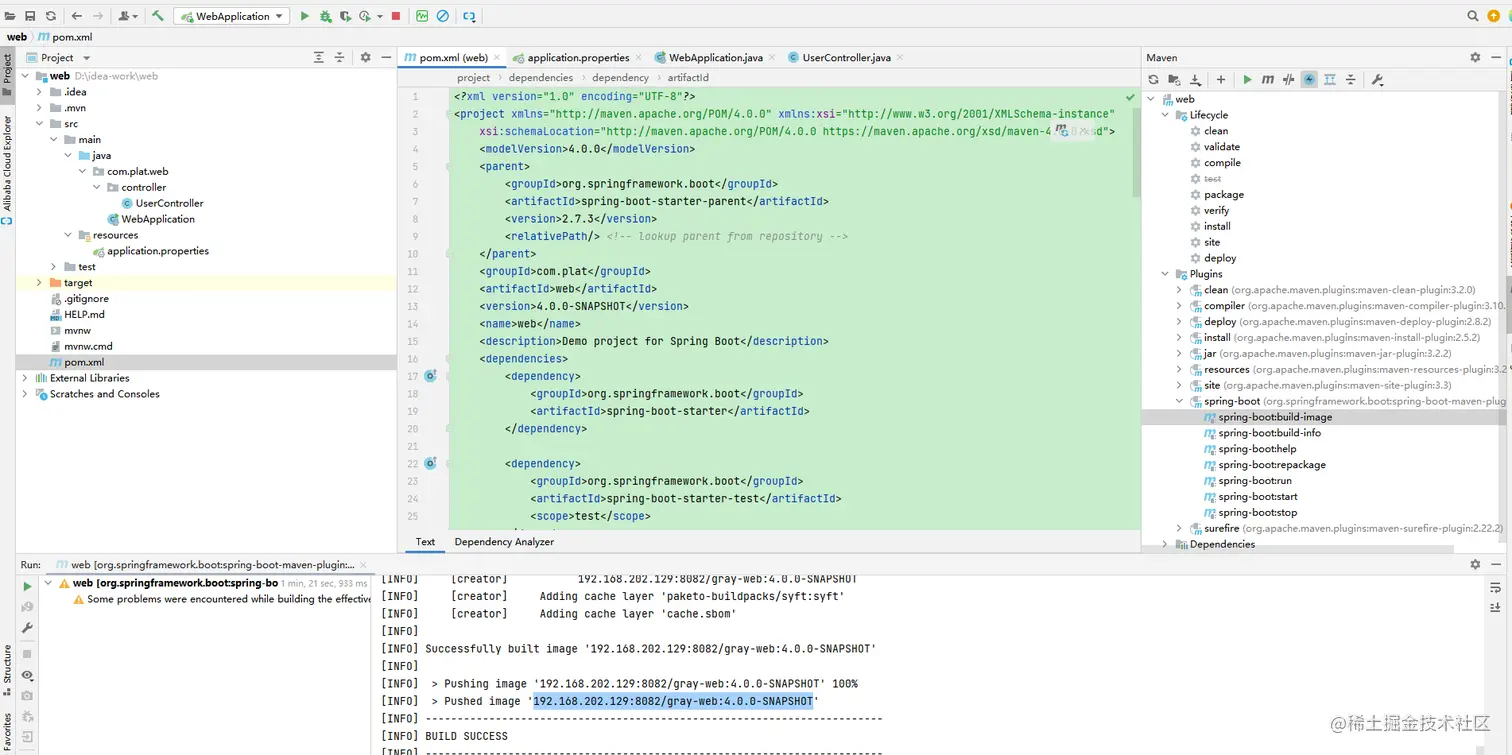Rerun Maven build in Run panel

27,587
